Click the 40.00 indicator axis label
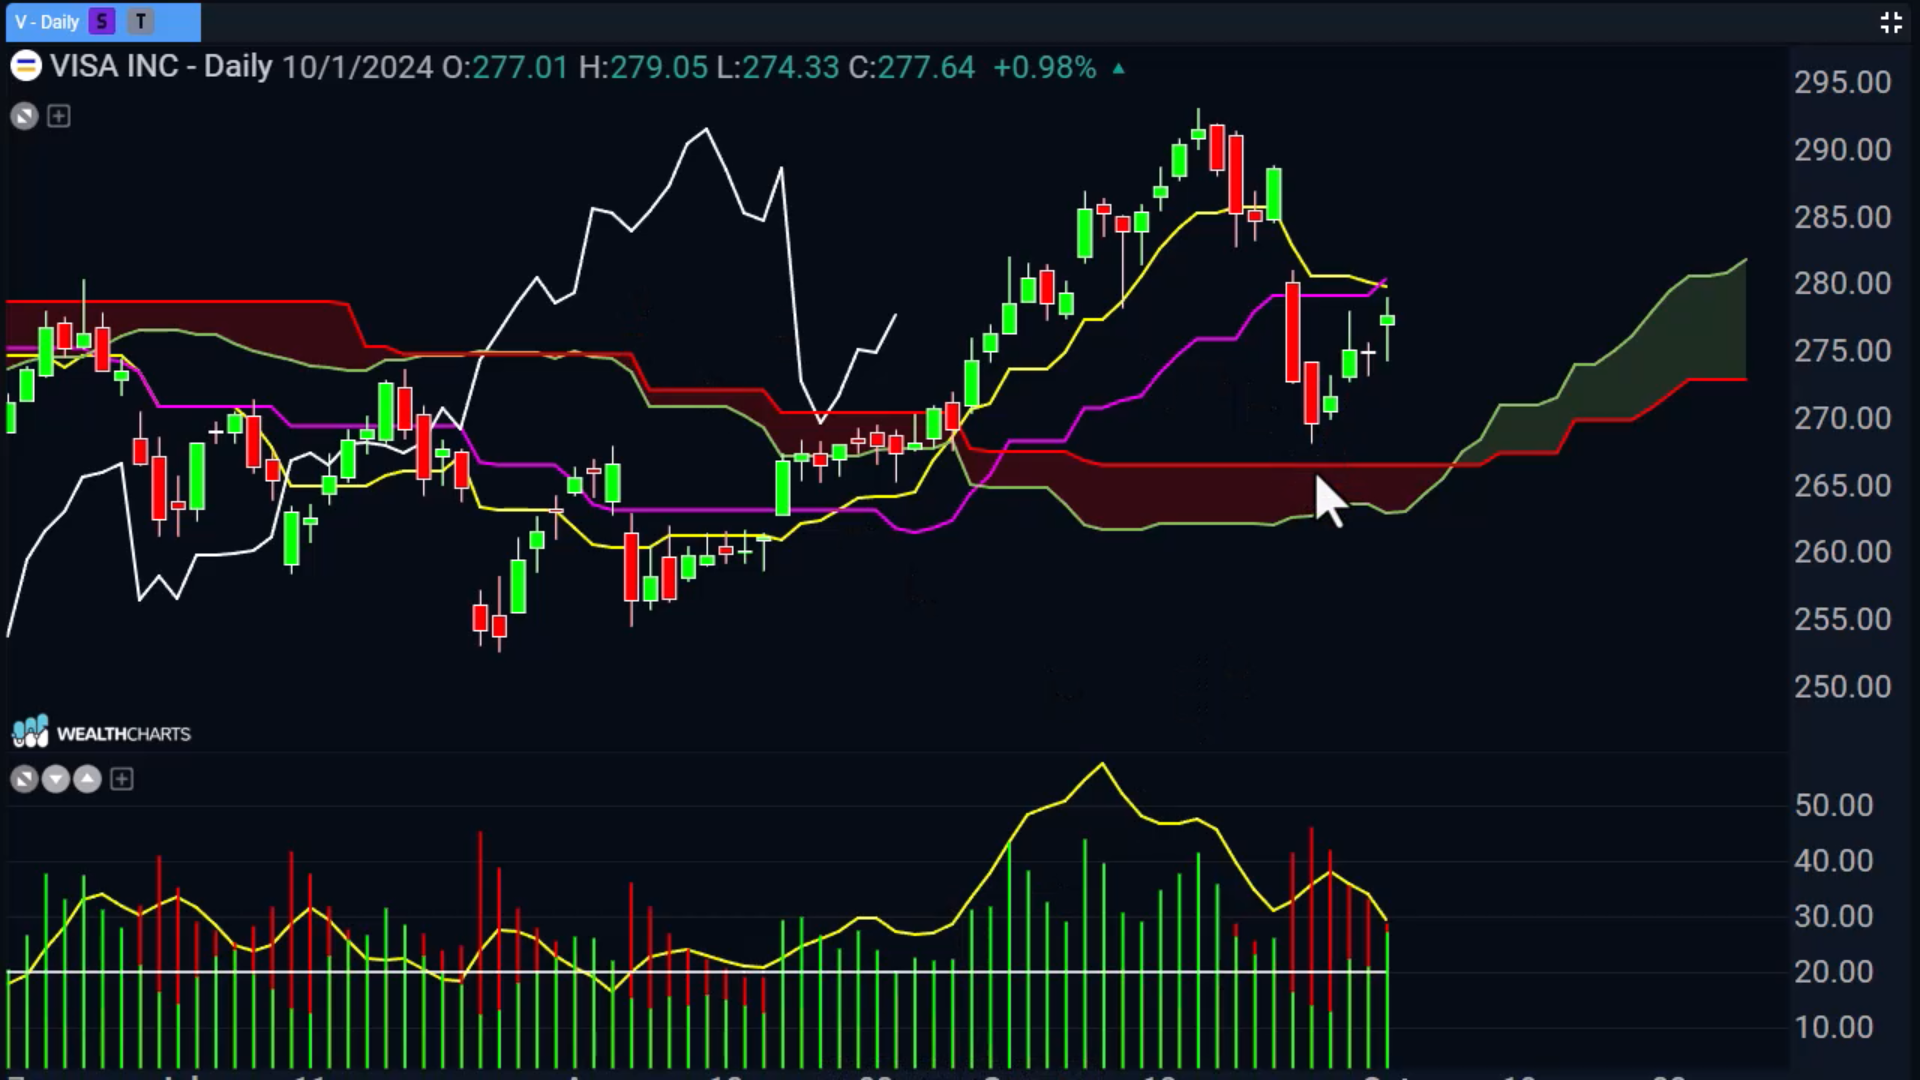Viewport: 1920px width, 1080px height. tap(1833, 861)
